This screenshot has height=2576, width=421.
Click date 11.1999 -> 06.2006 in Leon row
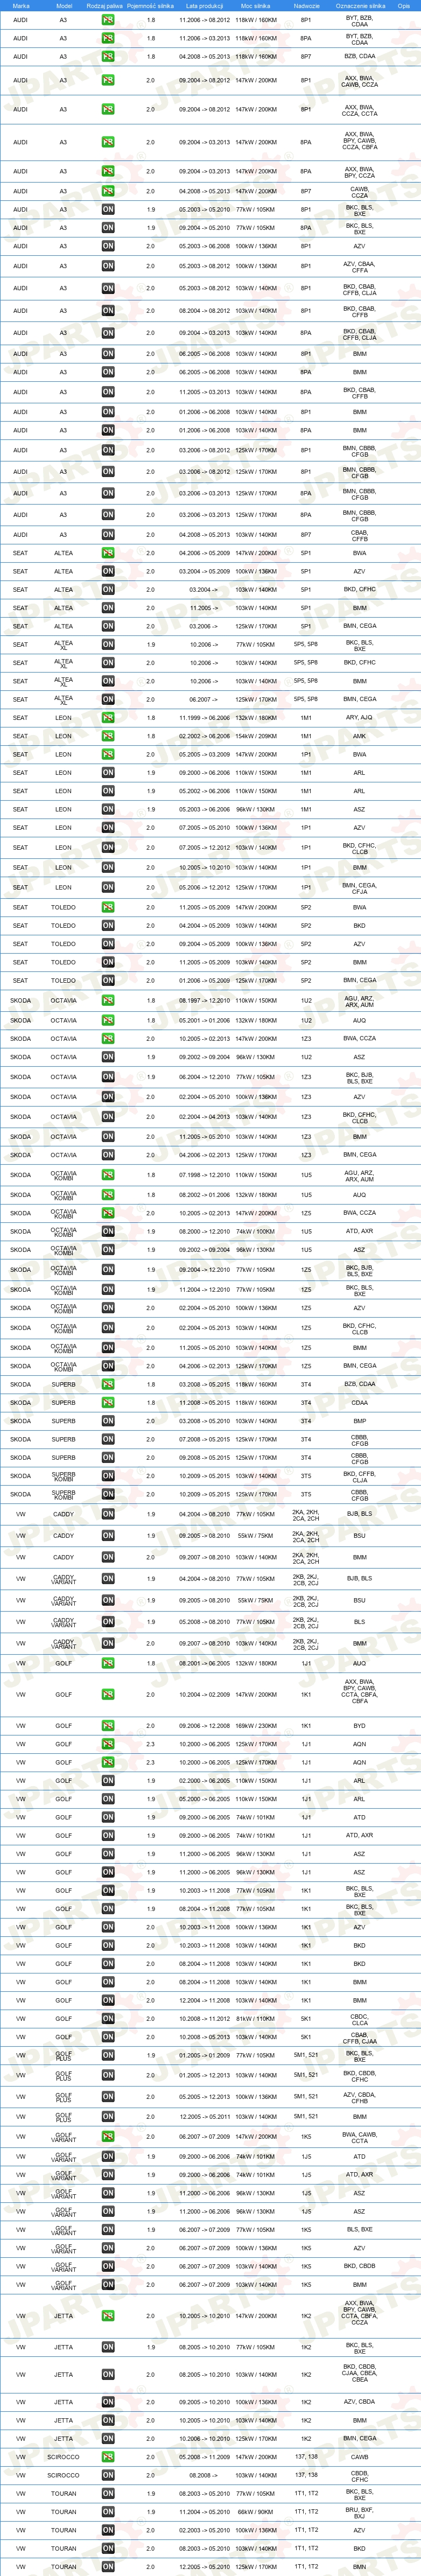(x=204, y=718)
